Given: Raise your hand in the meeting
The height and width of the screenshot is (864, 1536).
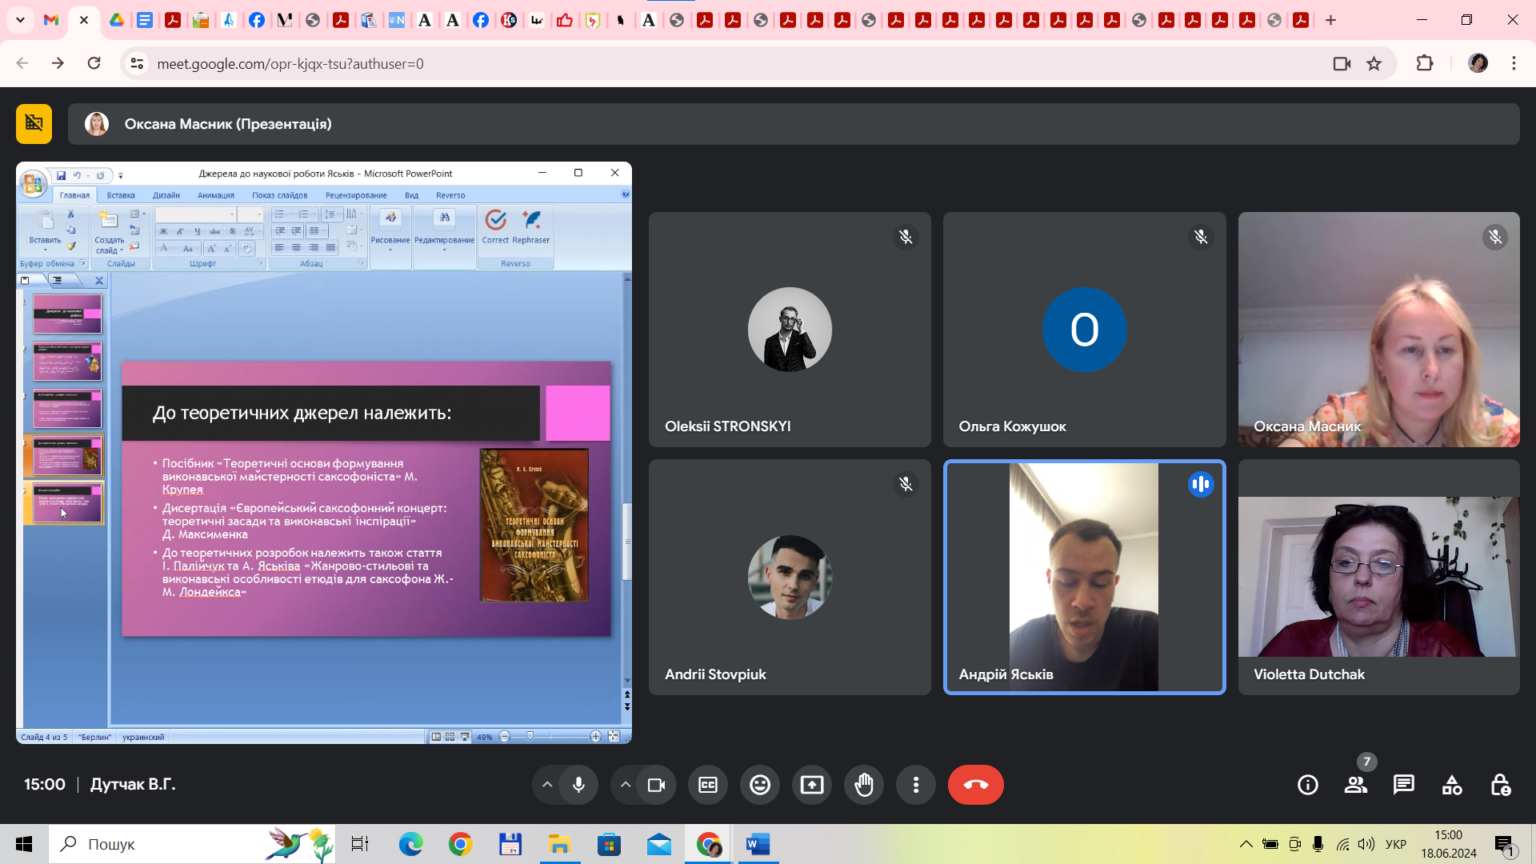Looking at the screenshot, I should click(864, 785).
